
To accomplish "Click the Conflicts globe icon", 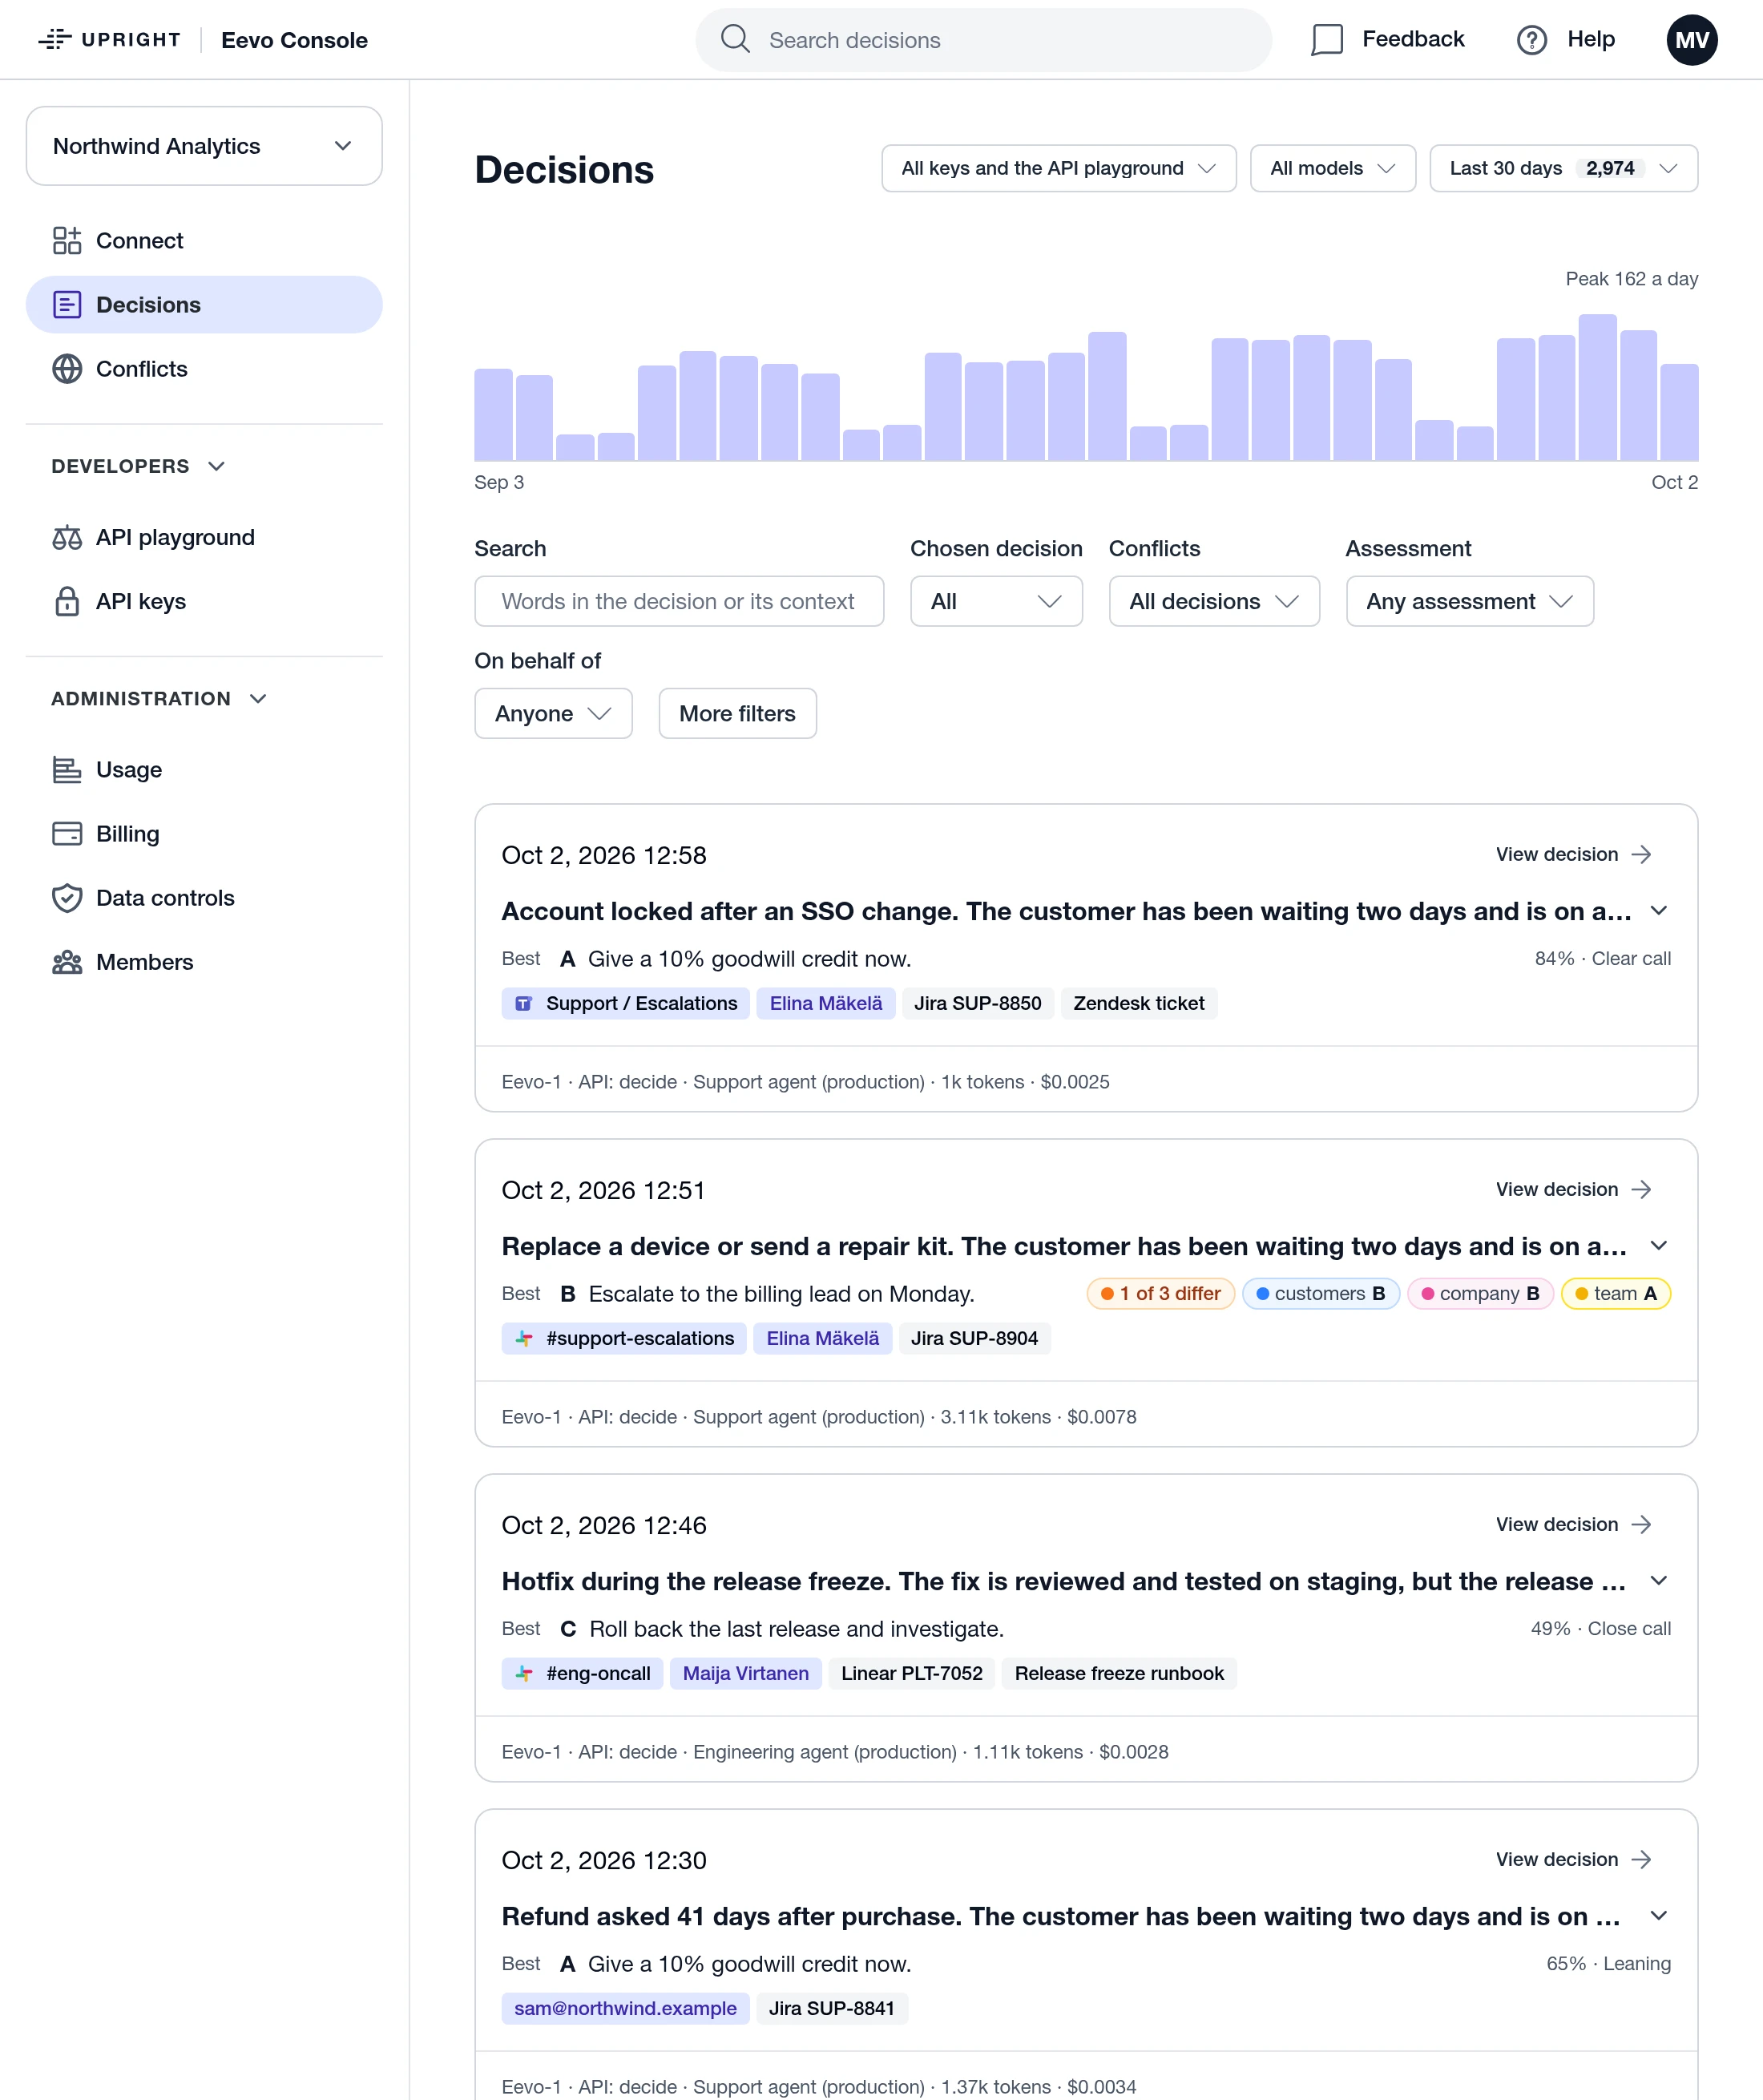I will pyautogui.click(x=67, y=368).
